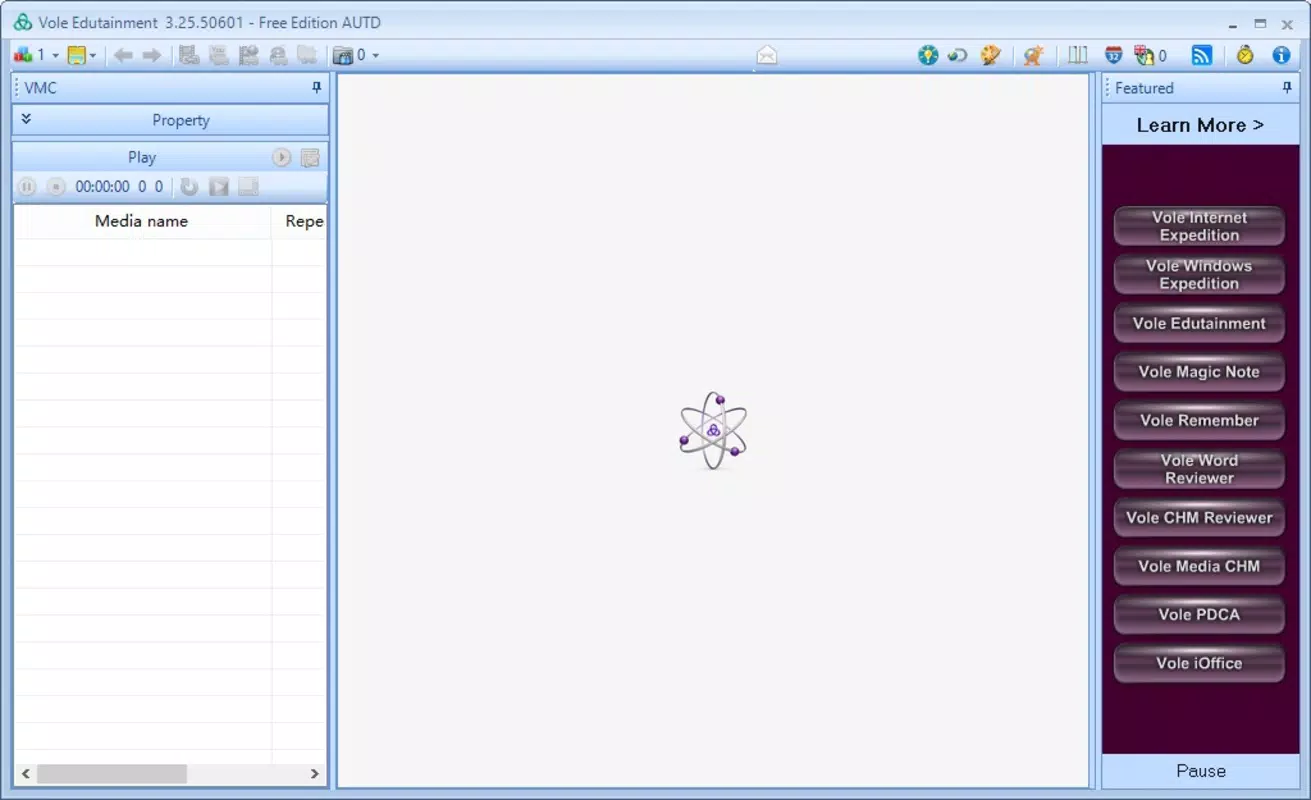Click the grayed screen display icon
Viewport: 1311px width, 800px height.
click(x=248, y=186)
